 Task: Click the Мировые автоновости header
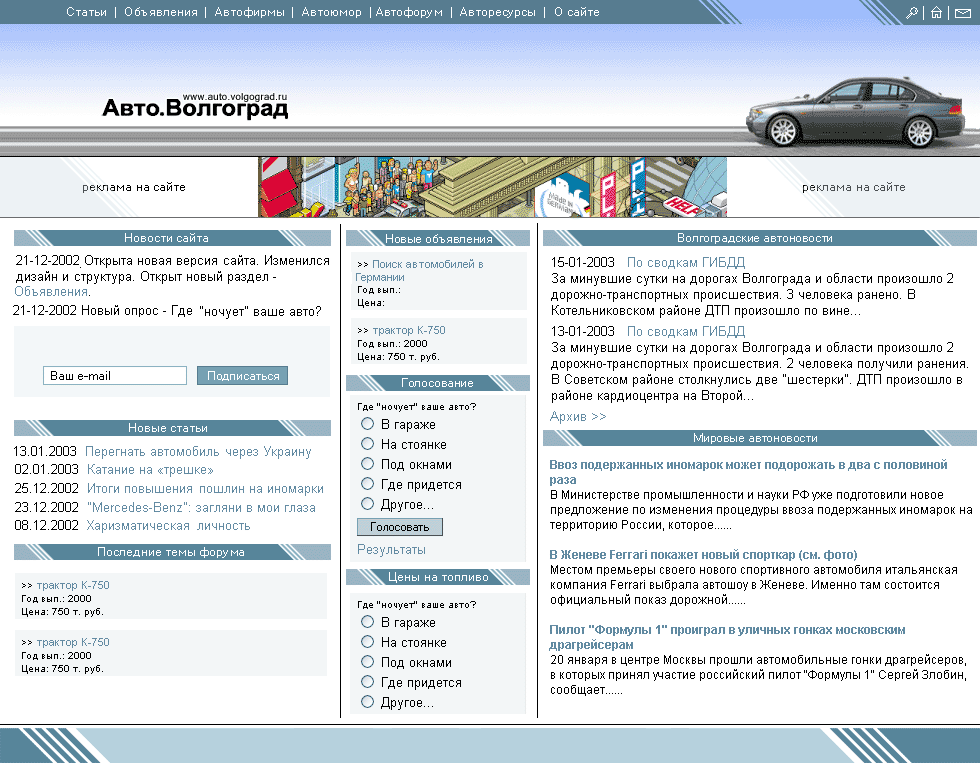(759, 438)
